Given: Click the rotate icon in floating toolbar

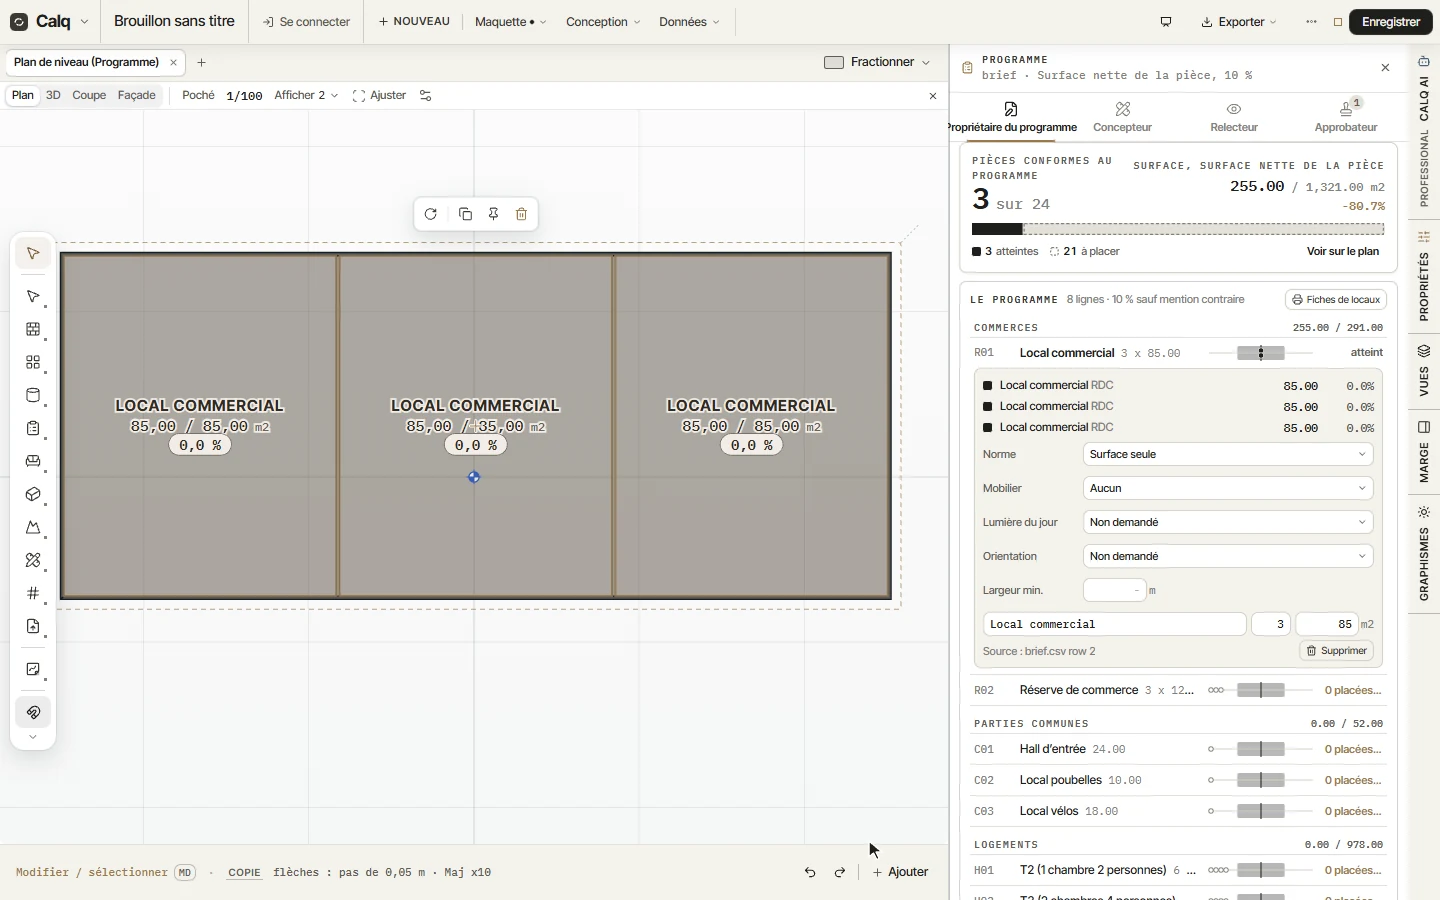Looking at the screenshot, I should click(x=431, y=214).
